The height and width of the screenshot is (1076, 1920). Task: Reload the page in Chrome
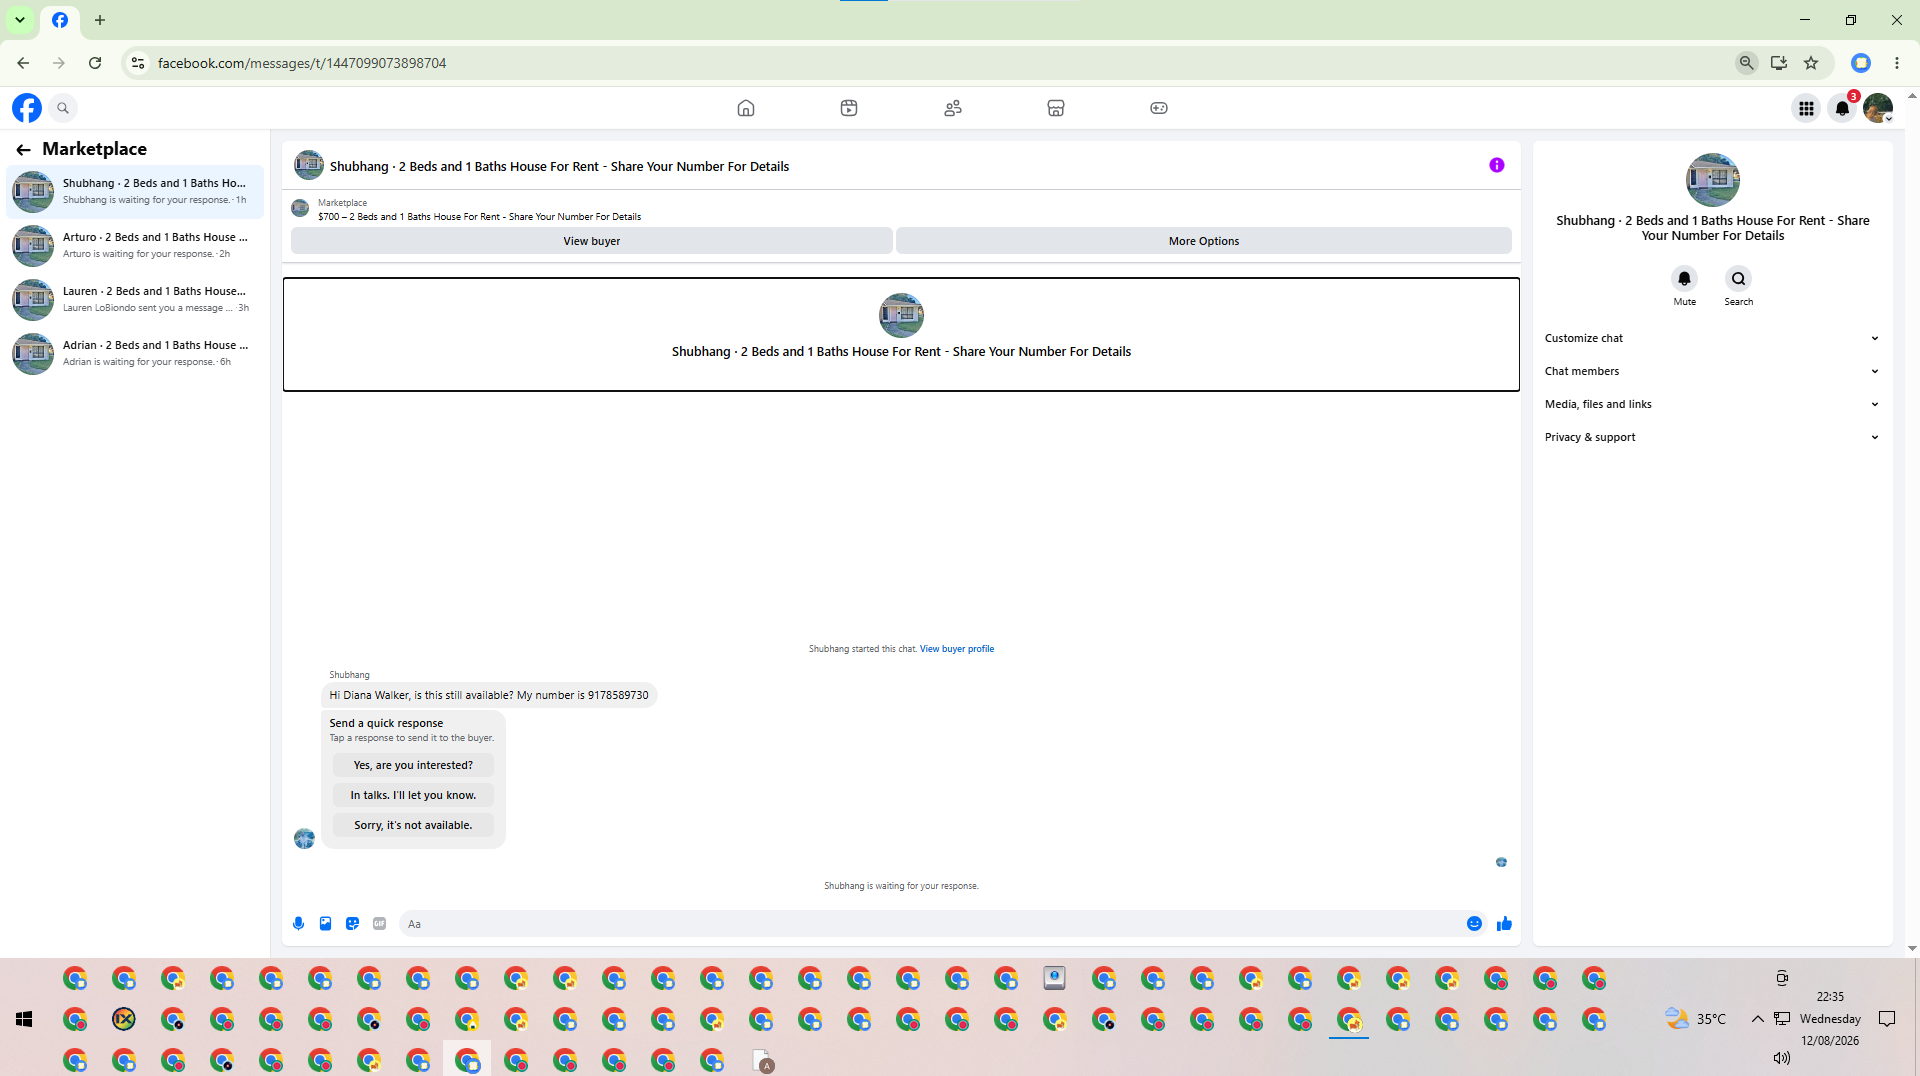[95, 63]
